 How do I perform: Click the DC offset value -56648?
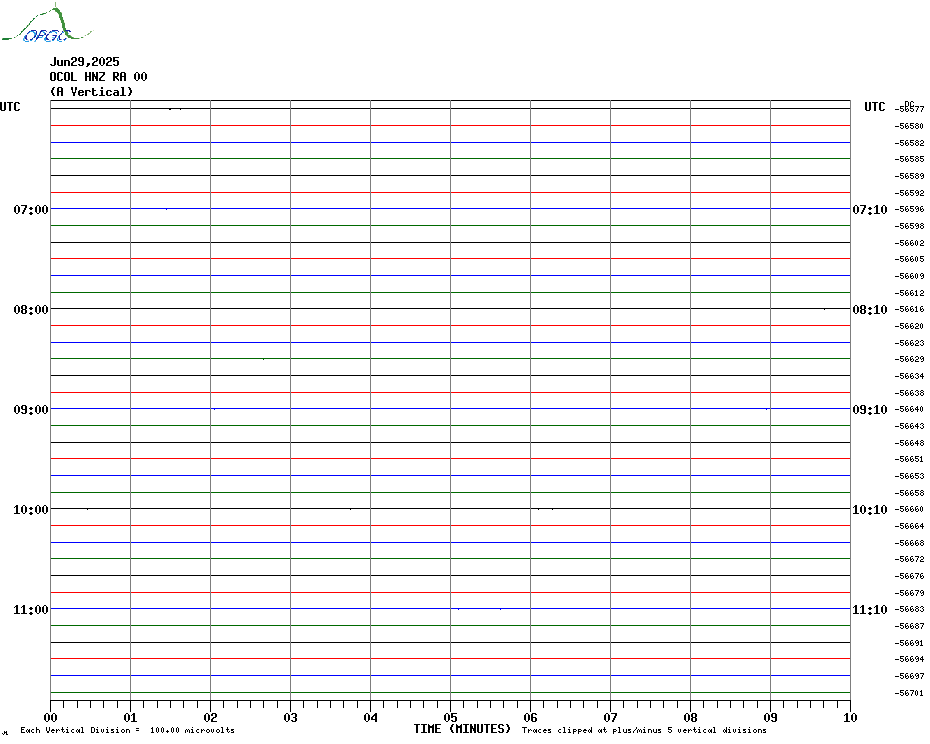coord(909,443)
